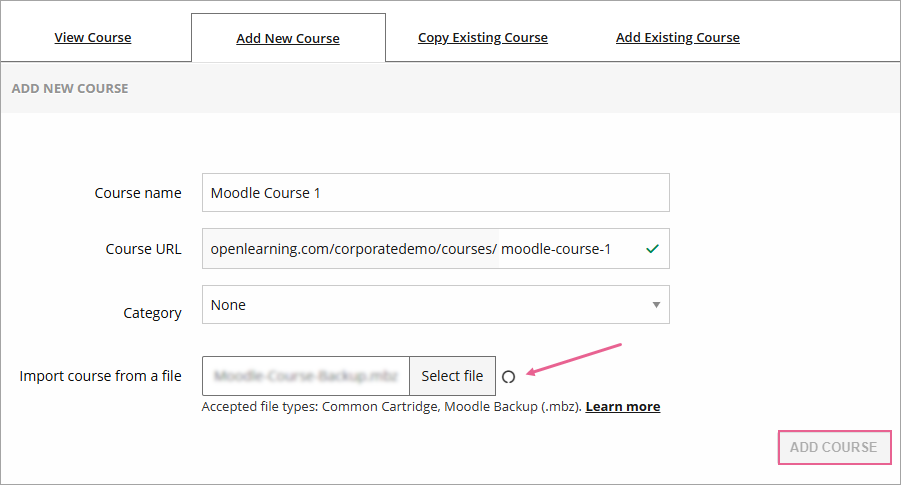The image size is (901, 485).
Task: Click the green URL validation checkmark
Action: pos(652,249)
